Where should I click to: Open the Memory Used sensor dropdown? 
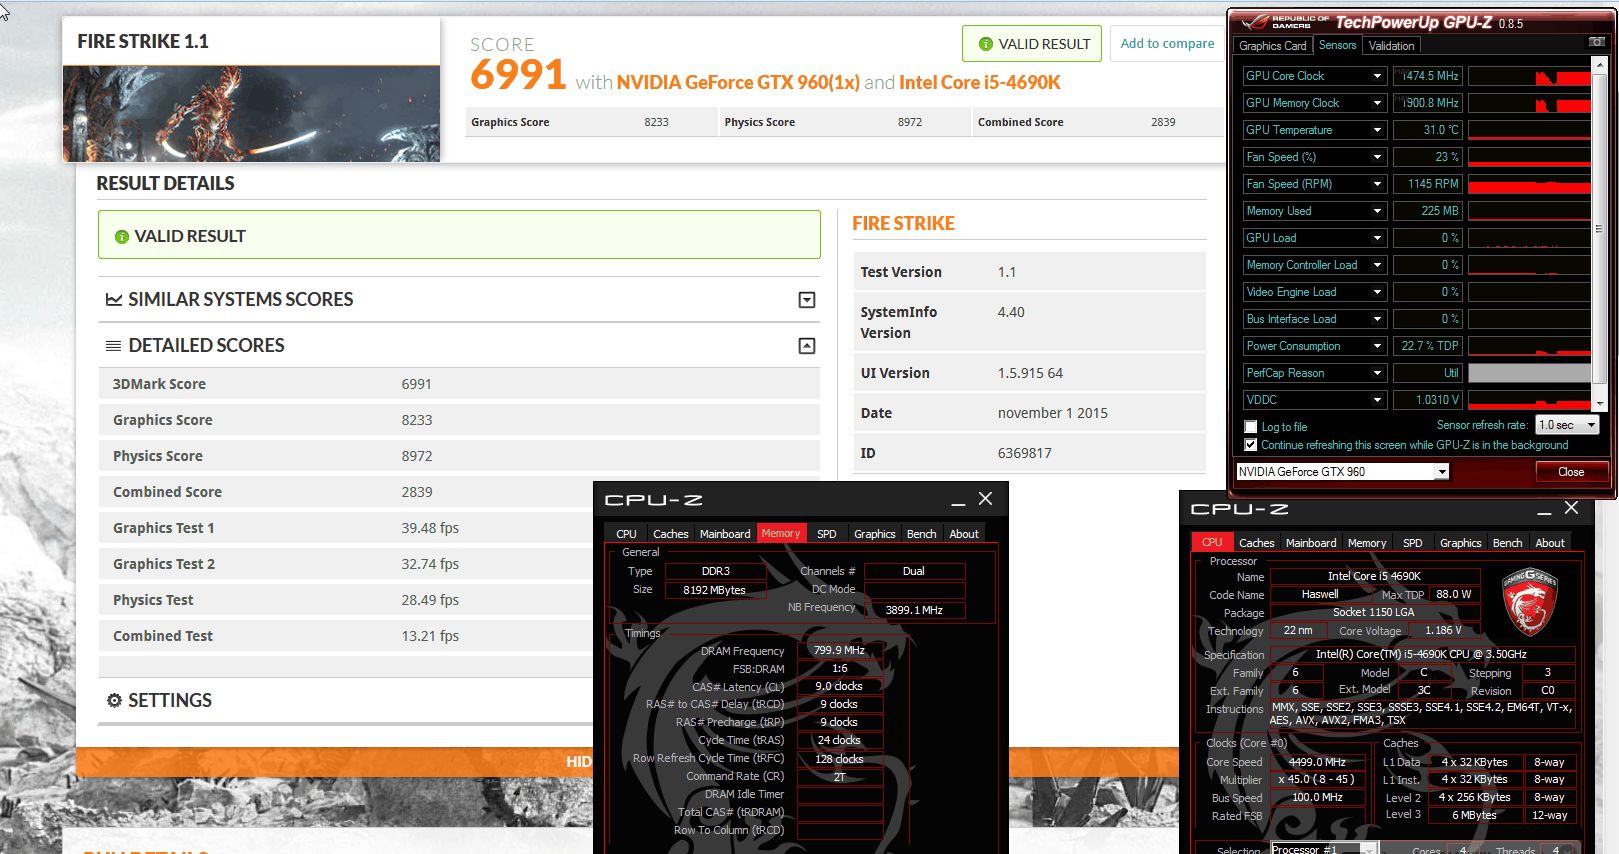[1377, 211]
